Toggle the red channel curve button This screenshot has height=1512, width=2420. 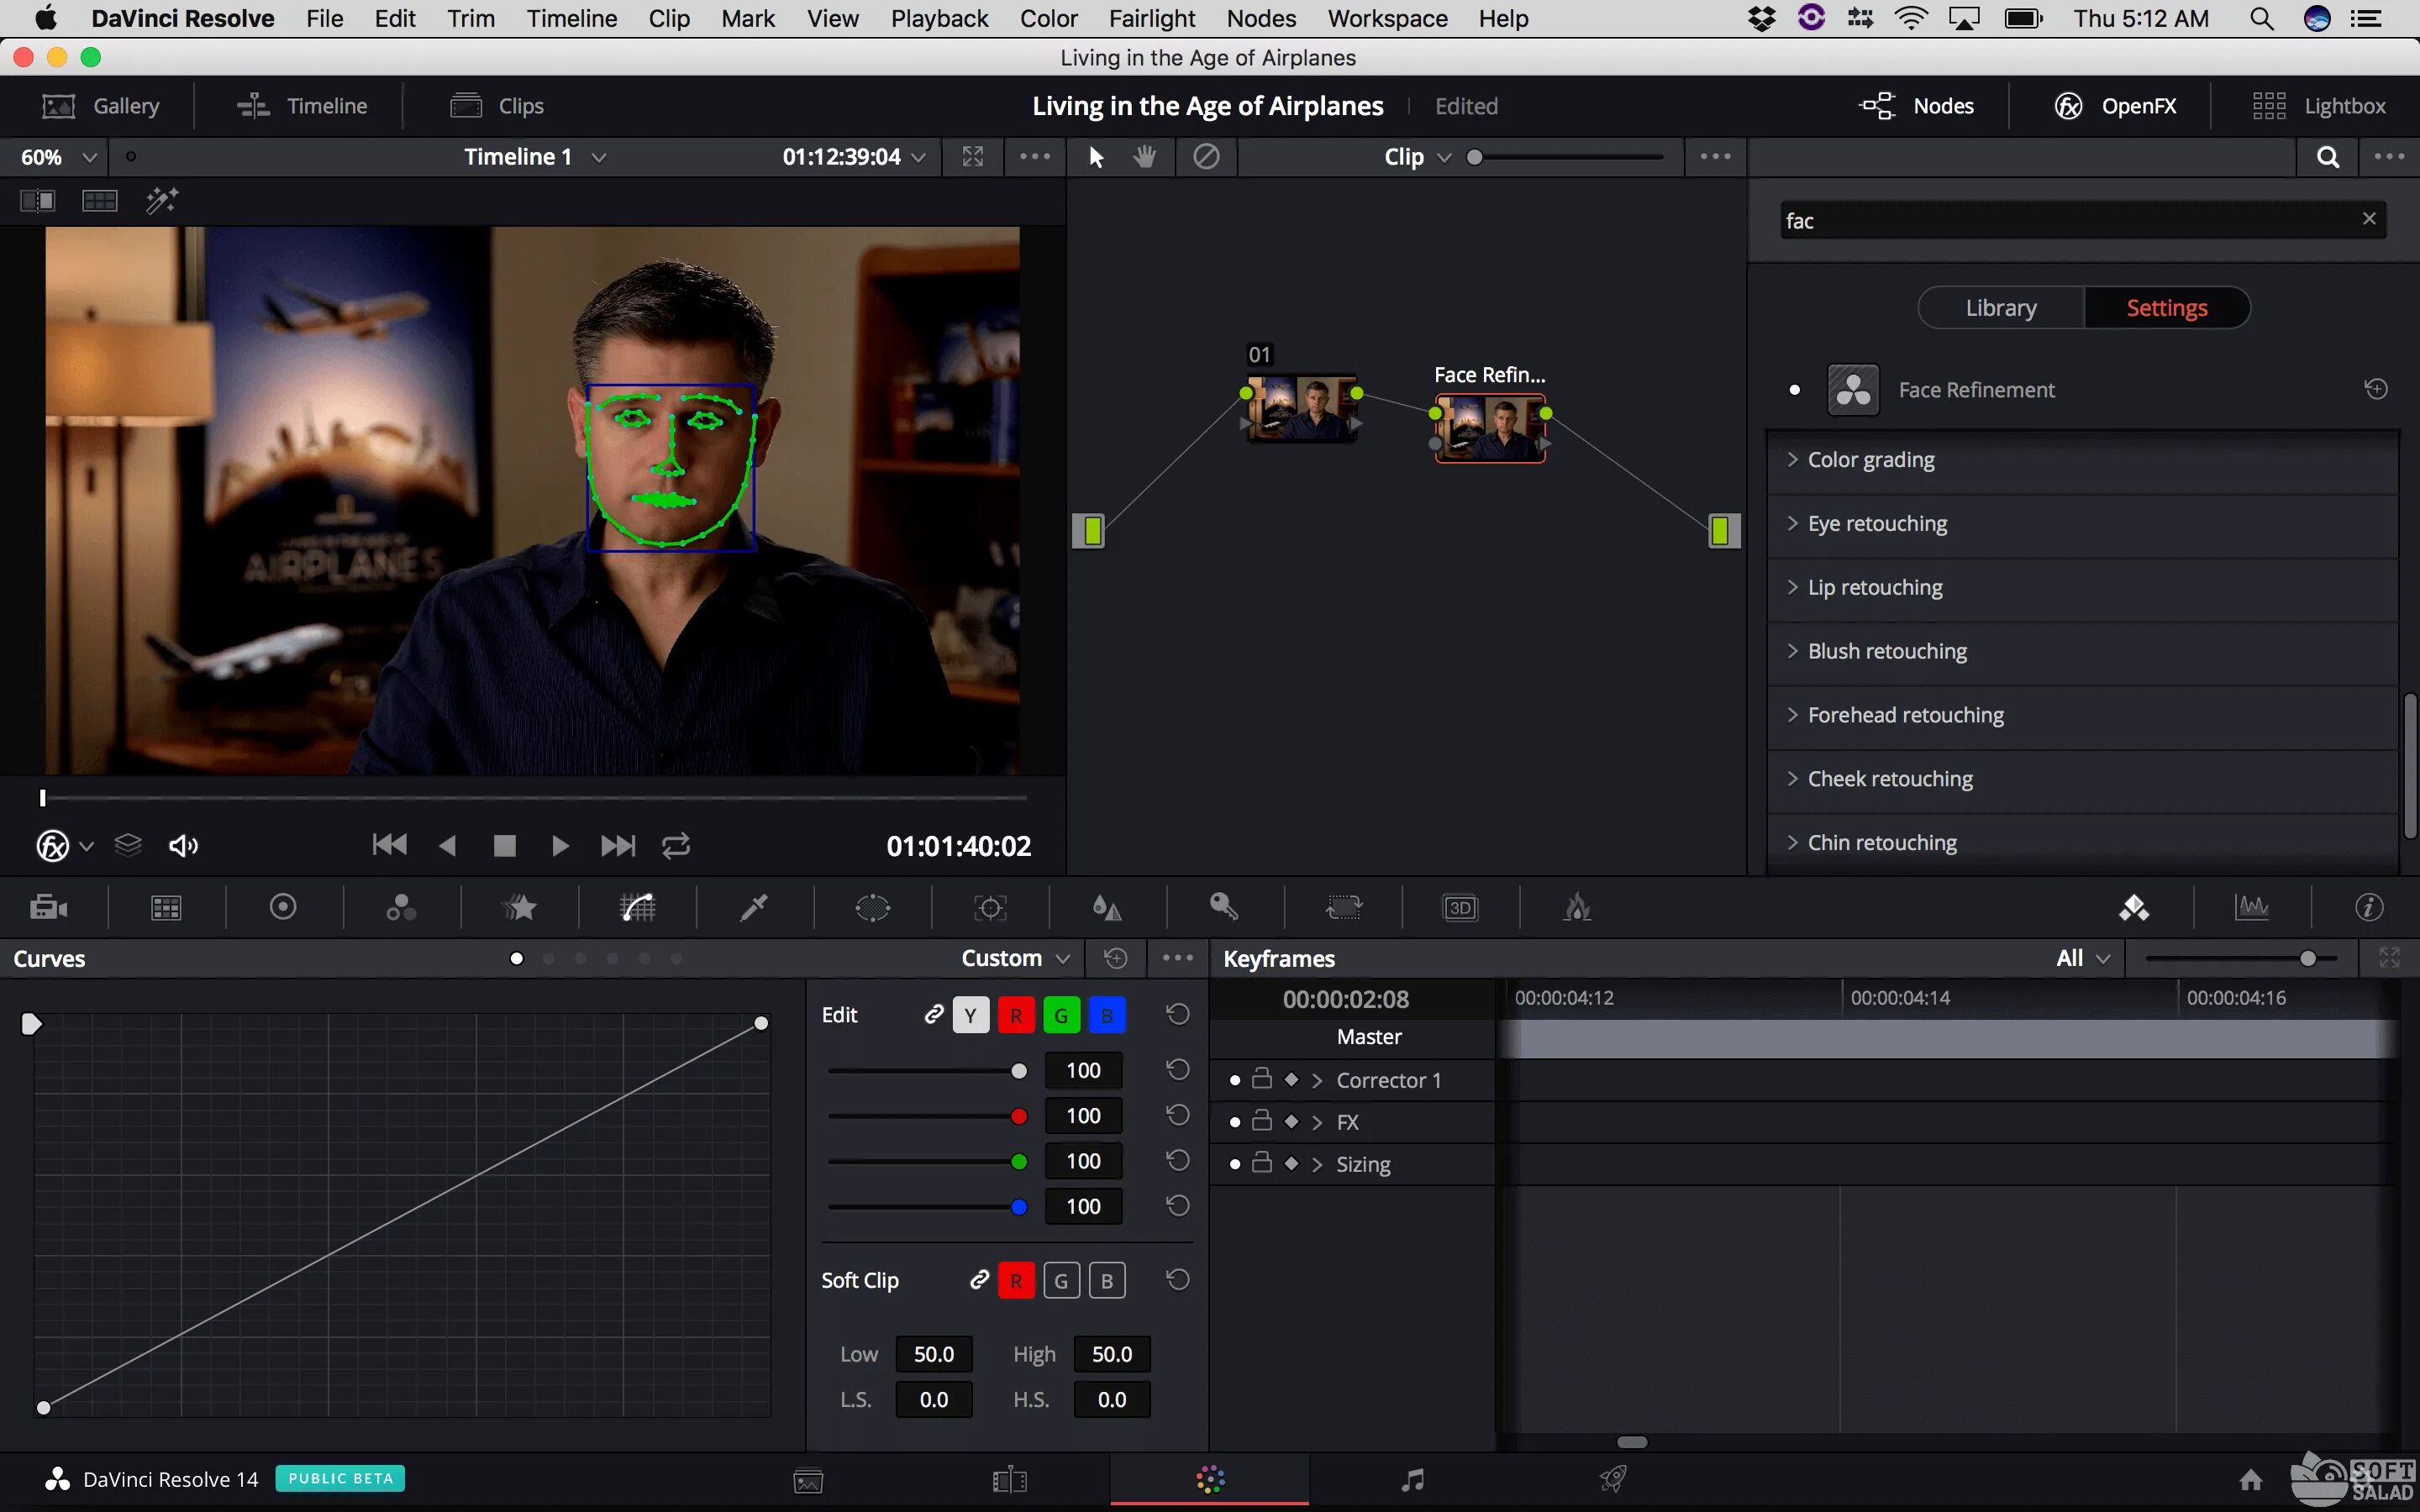(x=1015, y=1015)
